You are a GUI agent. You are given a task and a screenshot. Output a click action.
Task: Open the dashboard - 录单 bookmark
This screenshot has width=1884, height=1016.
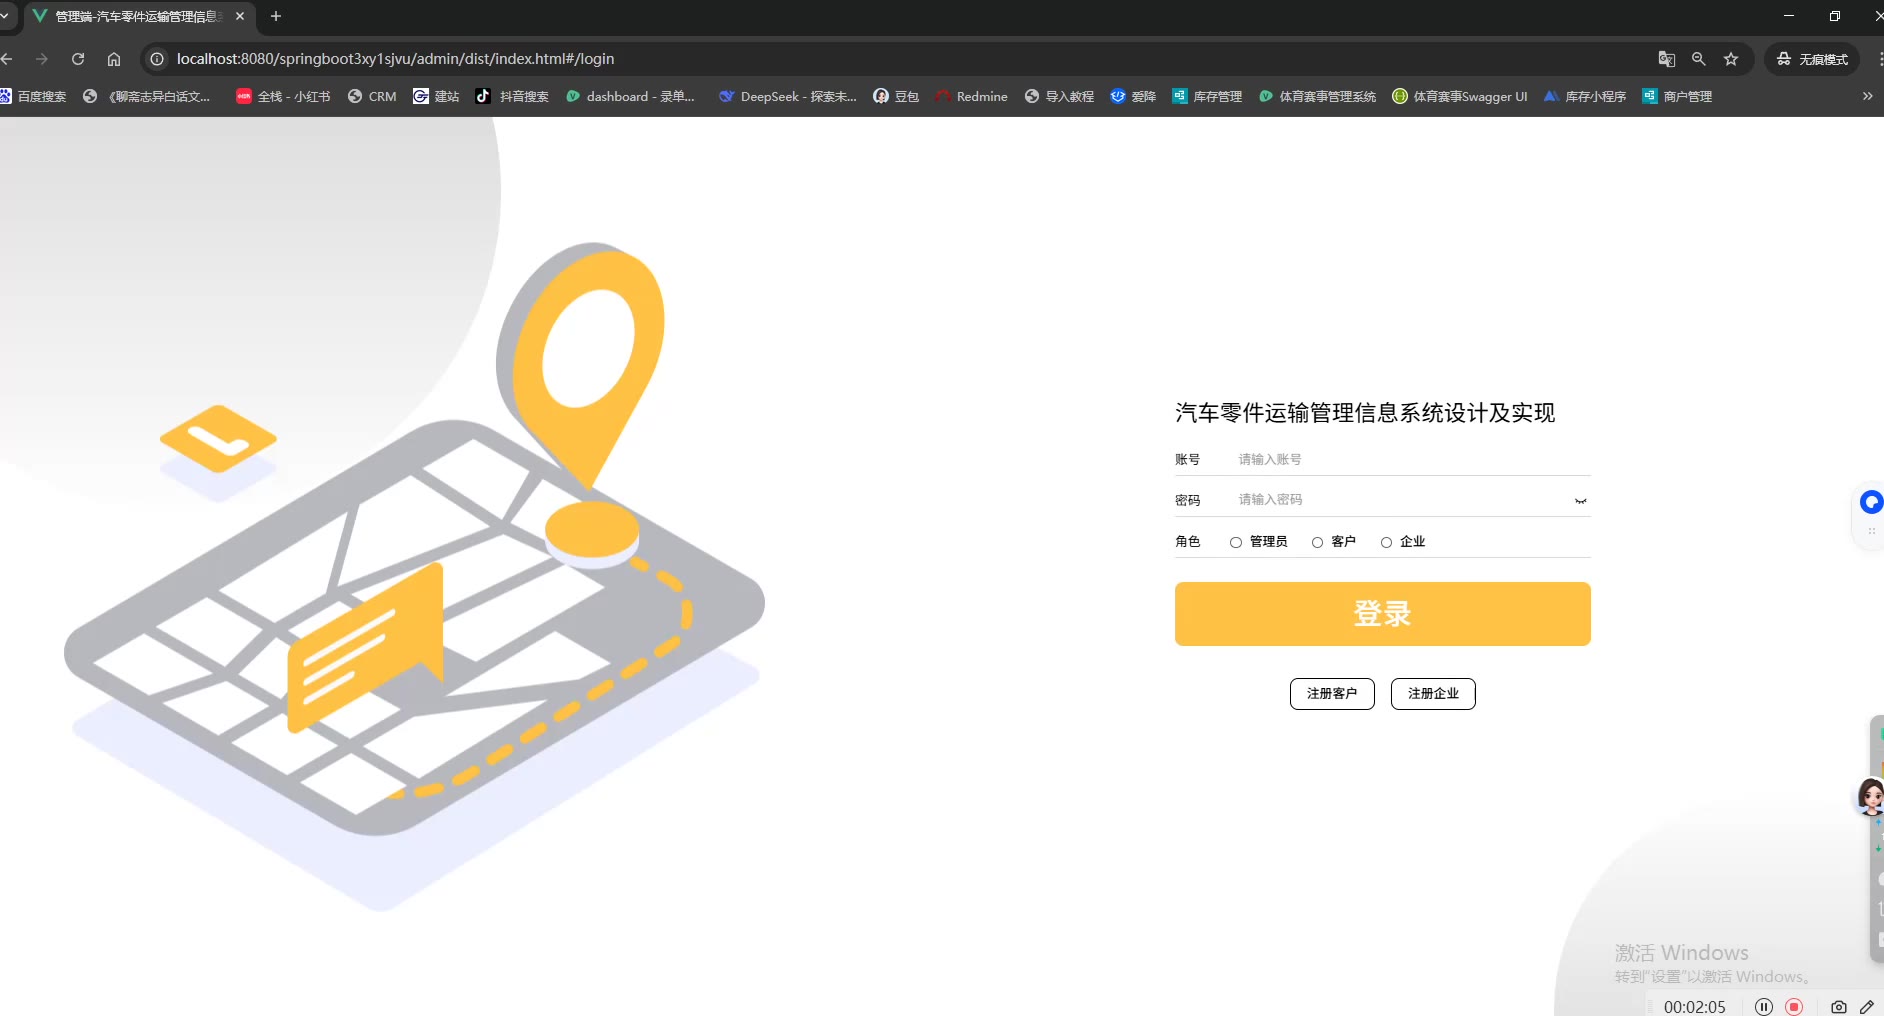[x=630, y=96]
